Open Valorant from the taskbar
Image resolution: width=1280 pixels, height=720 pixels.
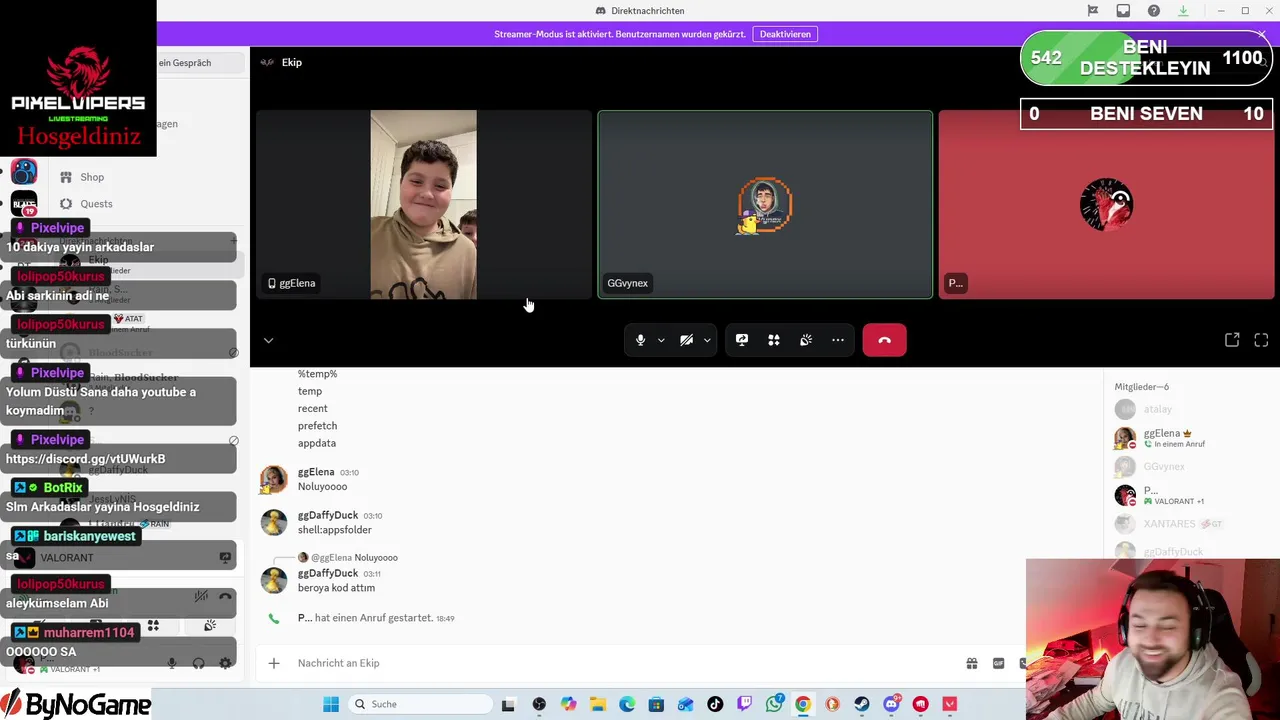[x=950, y=704]
